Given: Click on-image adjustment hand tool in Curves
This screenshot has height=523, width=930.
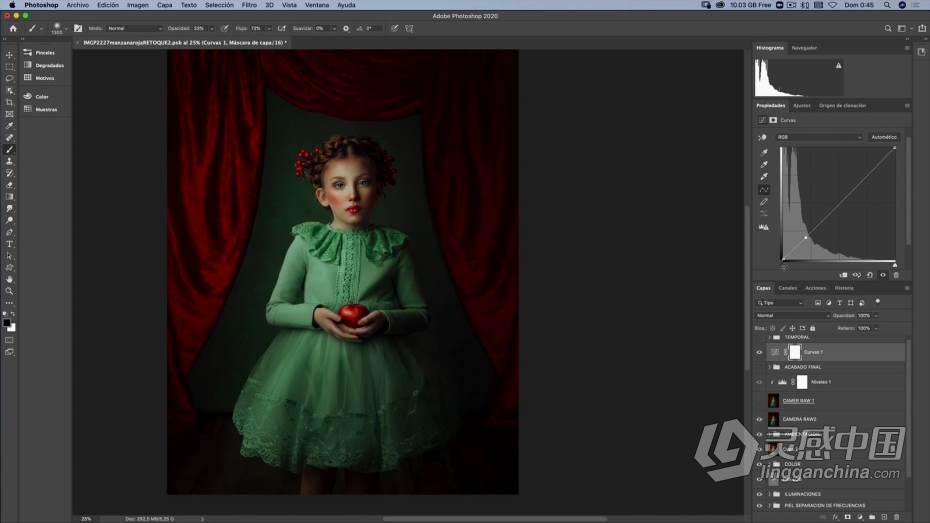Looking at the screenshot, I should pos(762,137).
